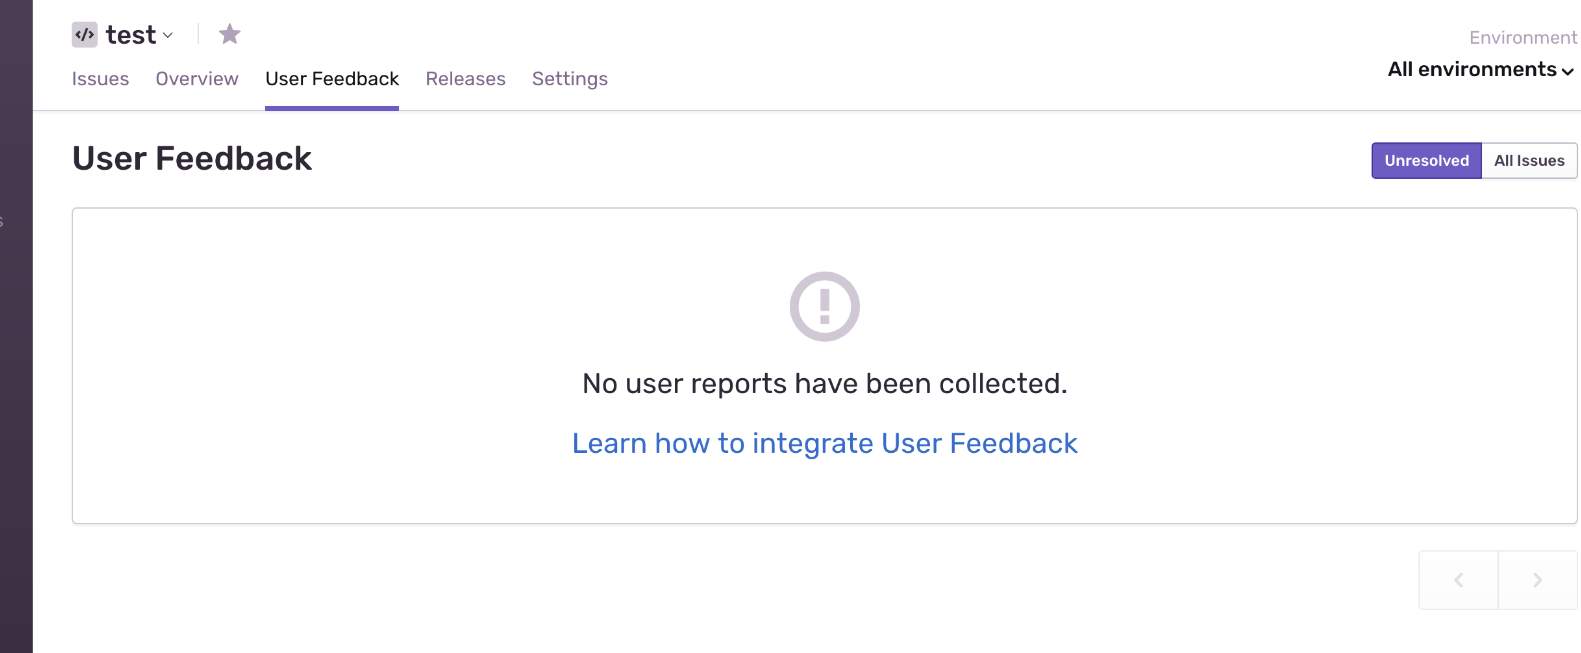Viewport: 1581px width, 653px height.
Task: Open the project Settings tab
Action: [570, 79]
